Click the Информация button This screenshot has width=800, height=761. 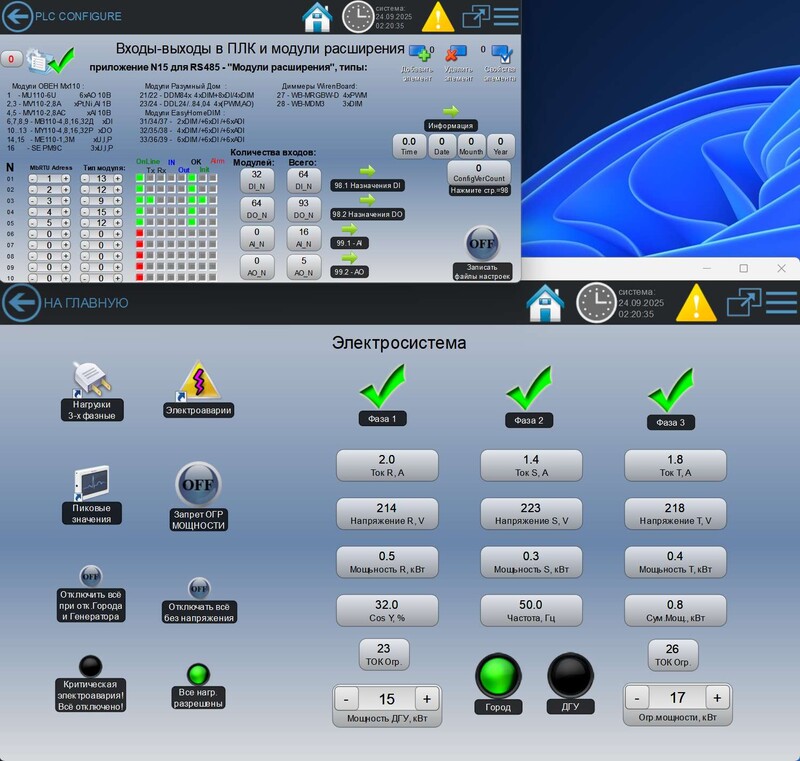[x=451, y=125]
